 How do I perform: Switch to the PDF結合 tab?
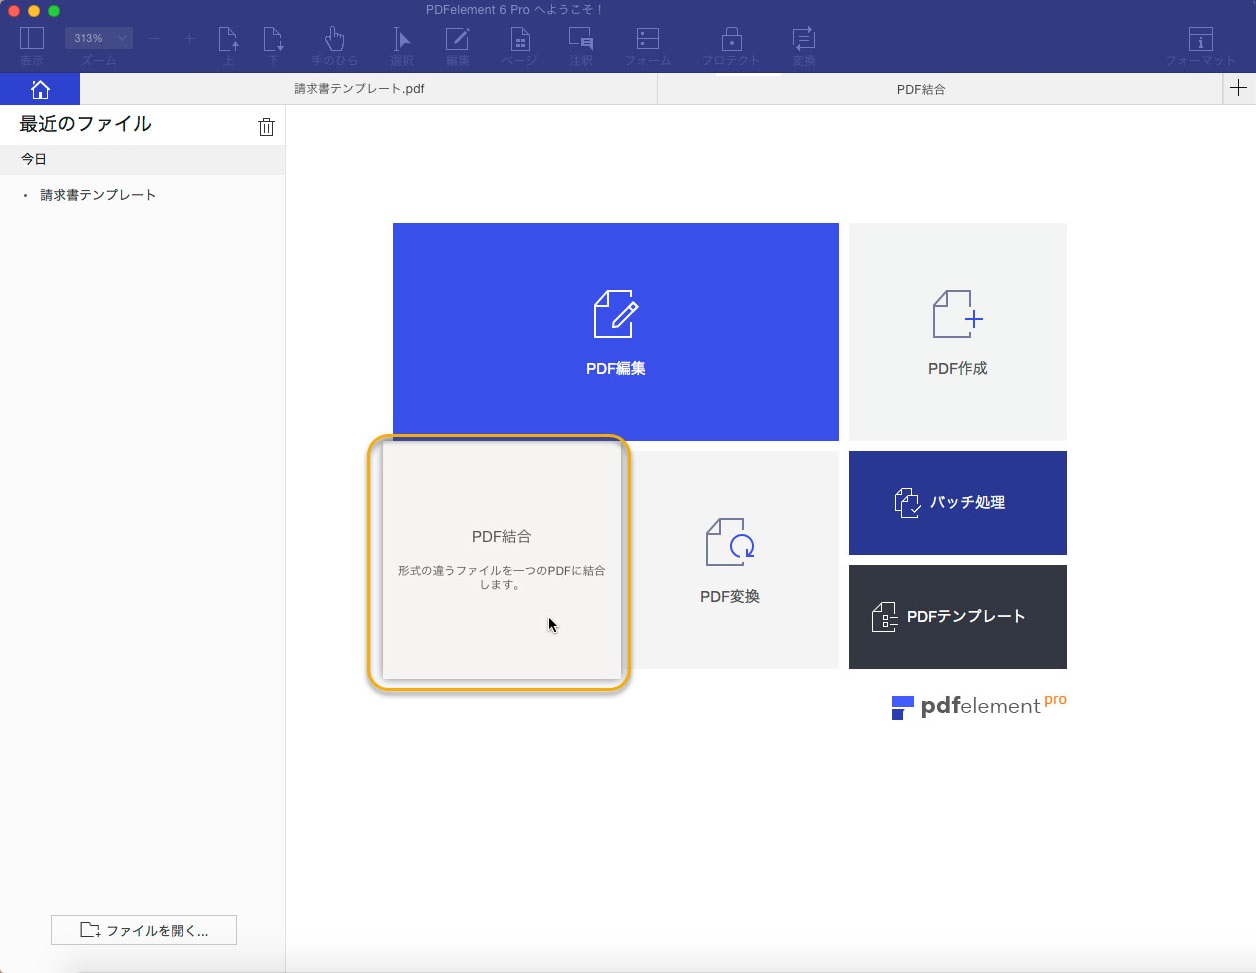[x=920, y=89]
